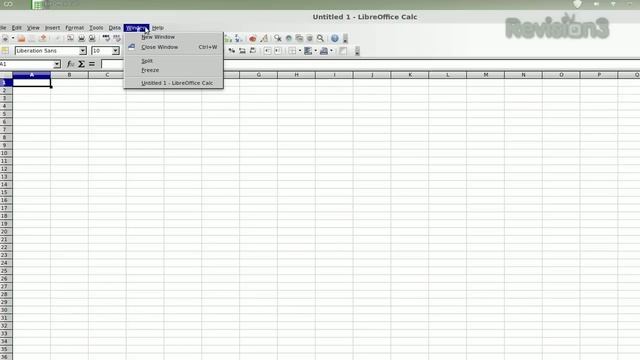640x360 pixels.
Task: Click the volume icon in top panel
Action: pos(596,4)
